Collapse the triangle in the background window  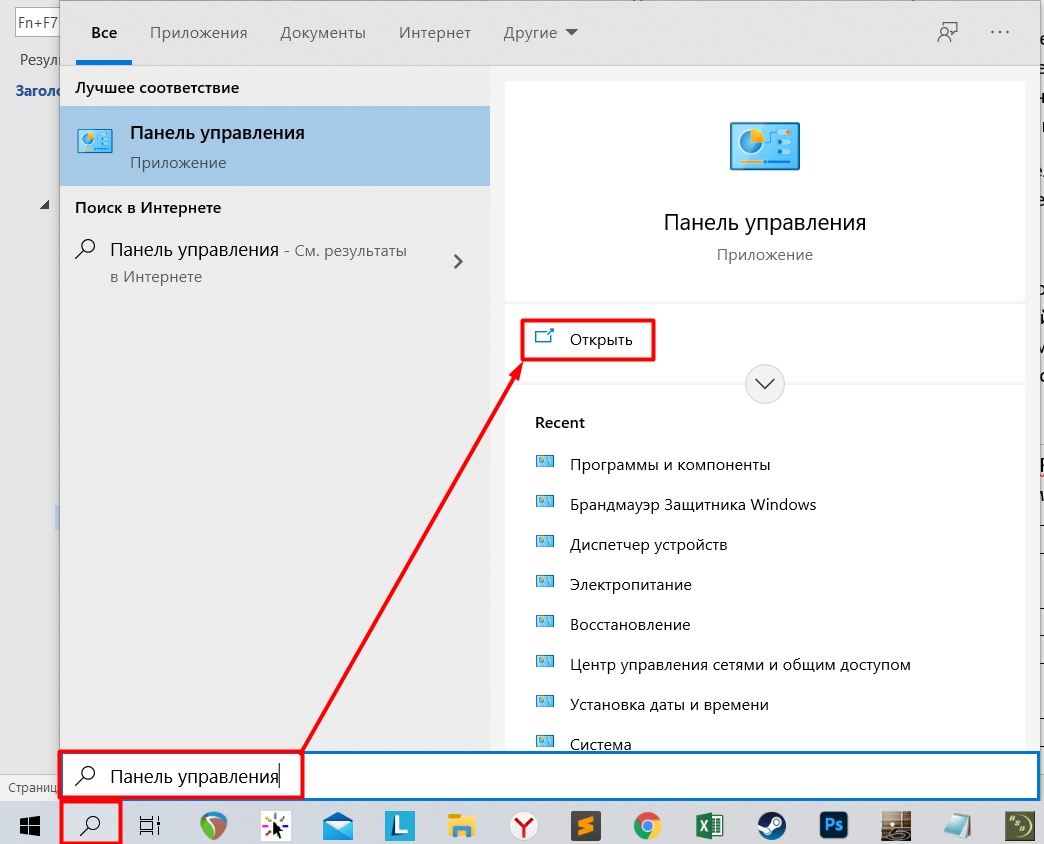point(45,205)
